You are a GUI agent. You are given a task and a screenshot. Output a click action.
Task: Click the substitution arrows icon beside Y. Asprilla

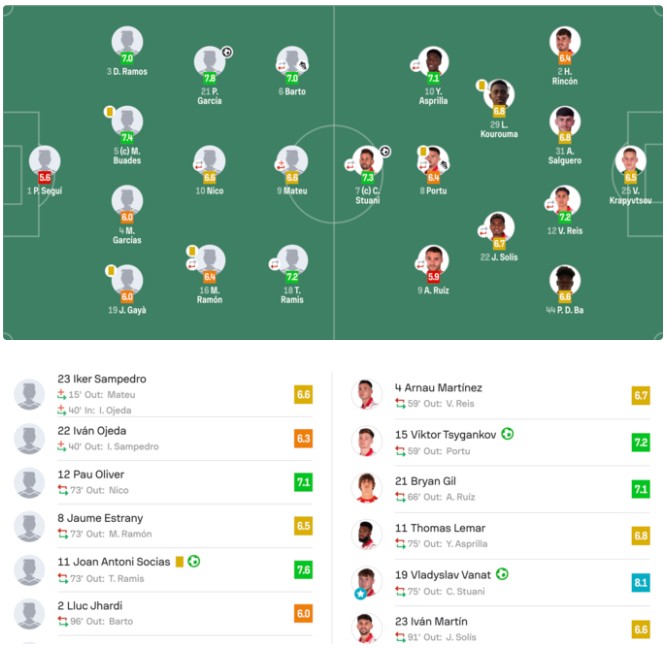point(416,65)
